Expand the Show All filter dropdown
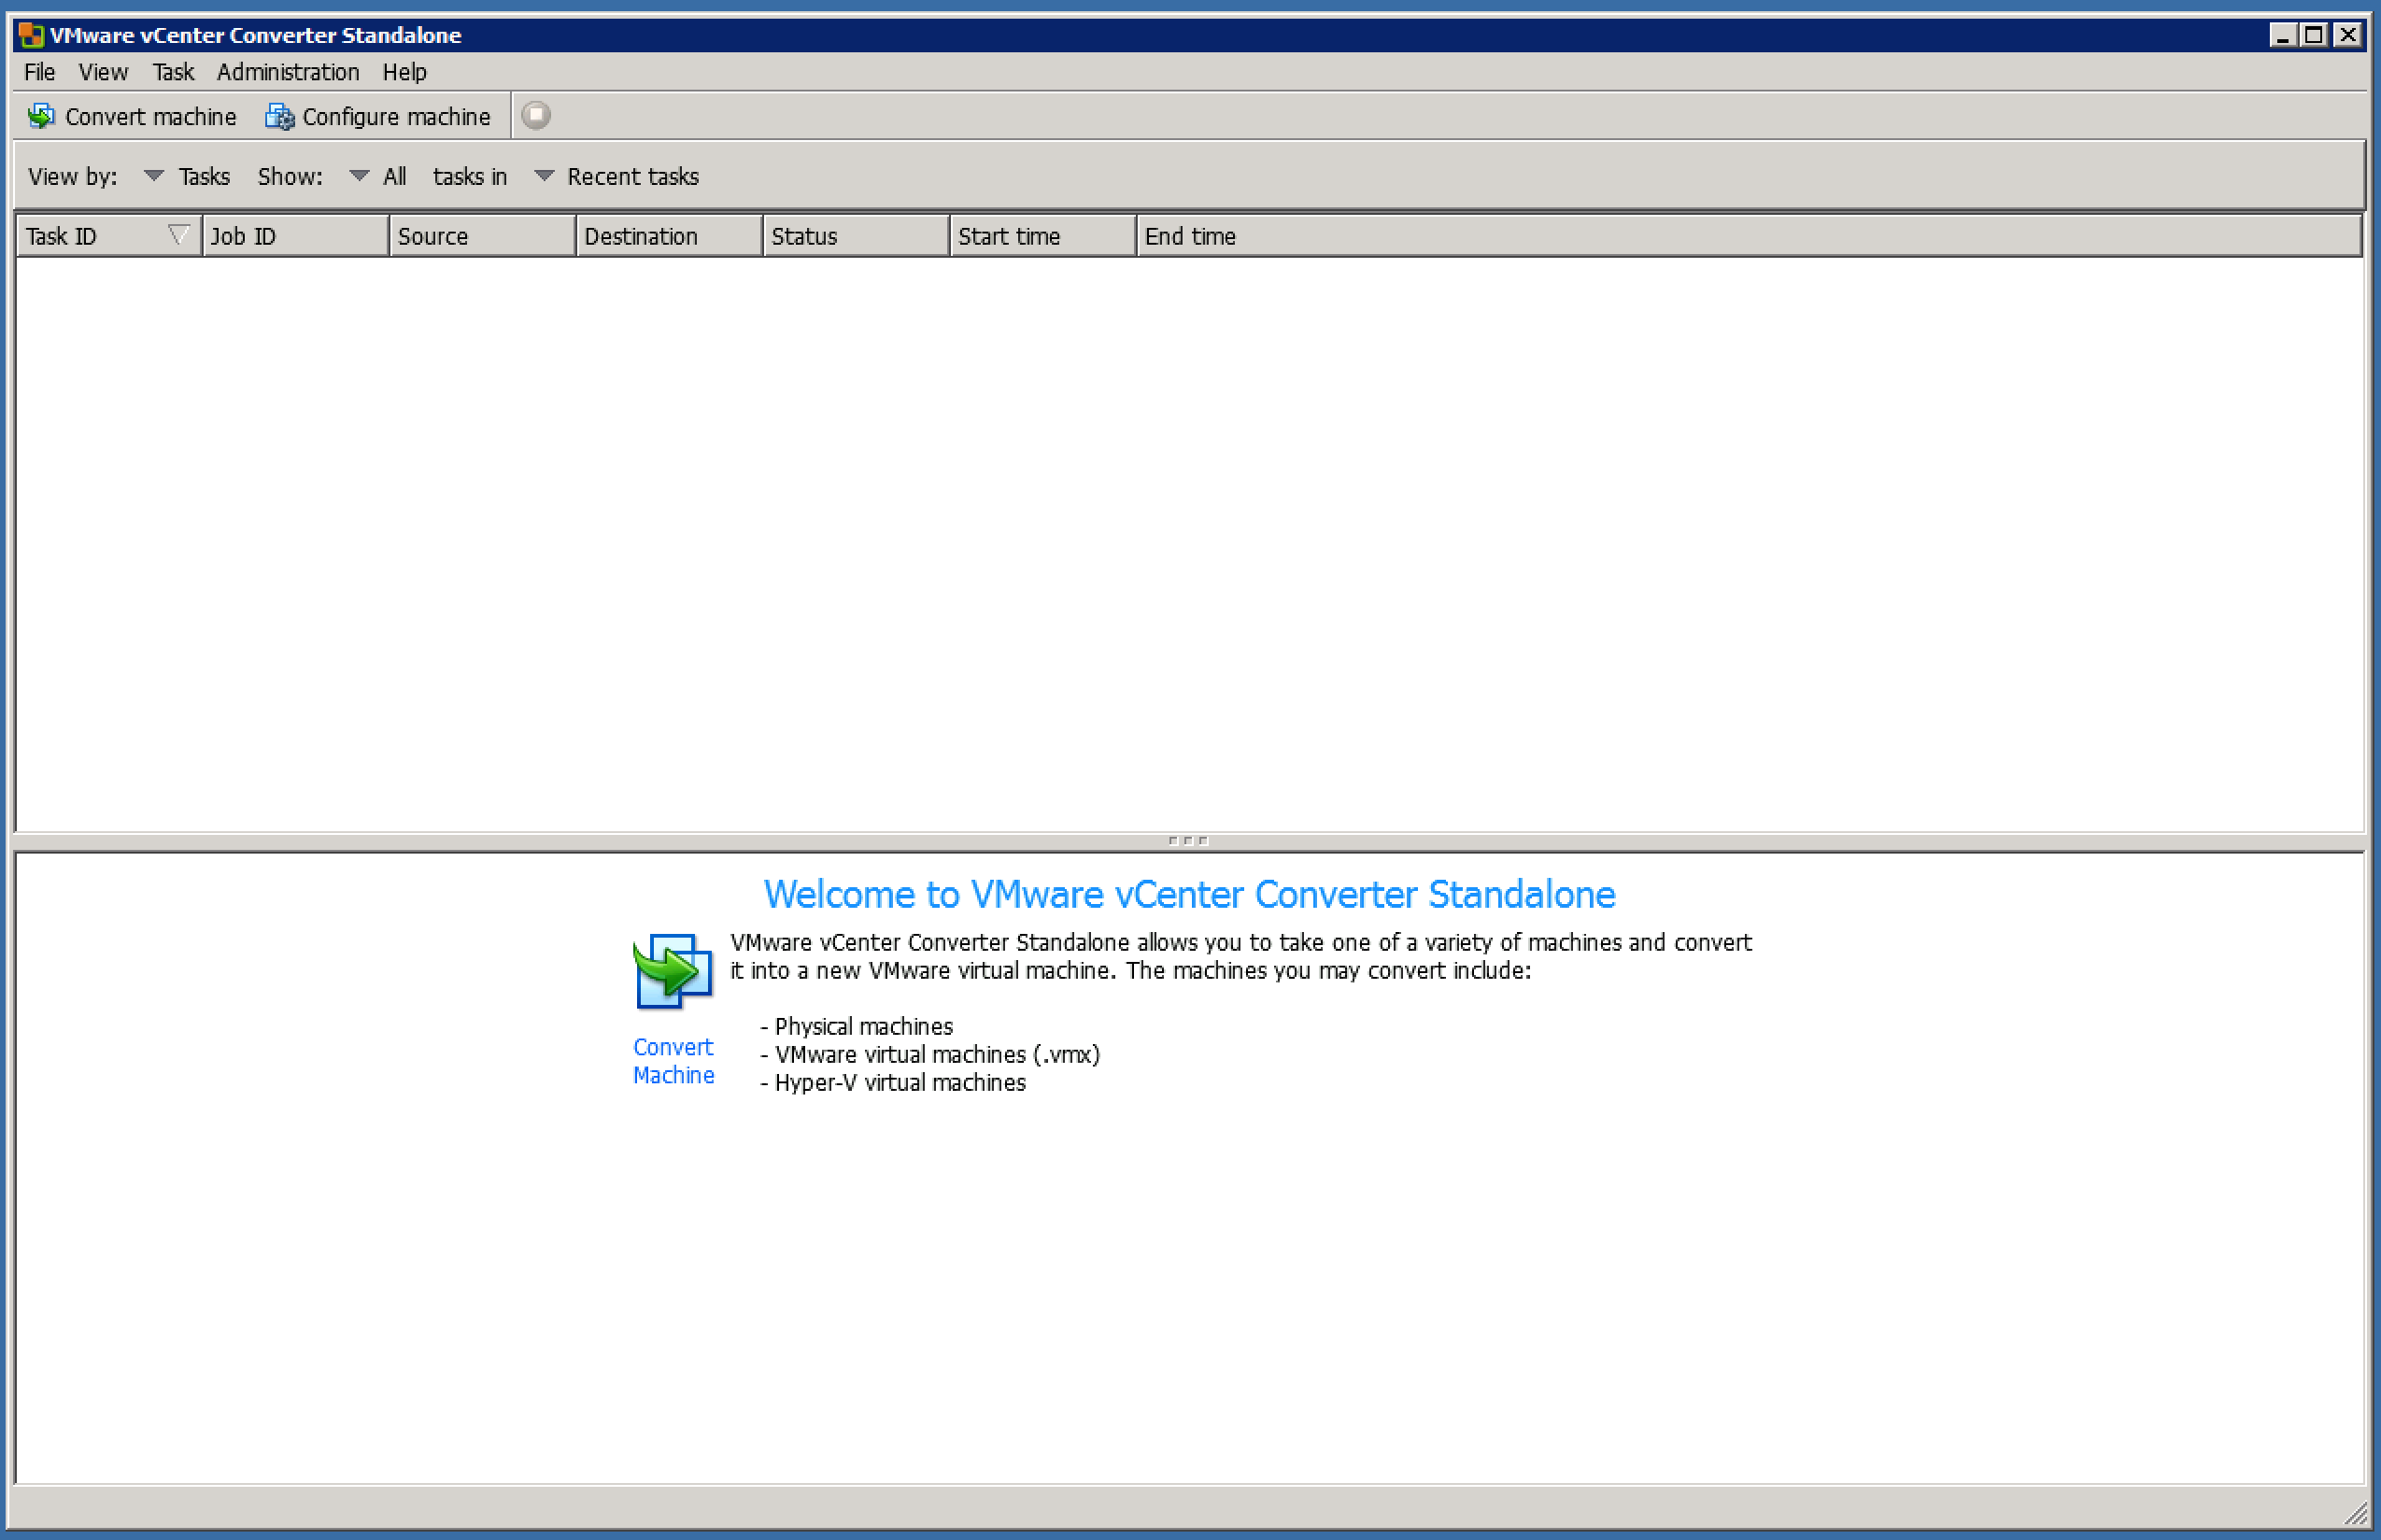 coord(359,176)
